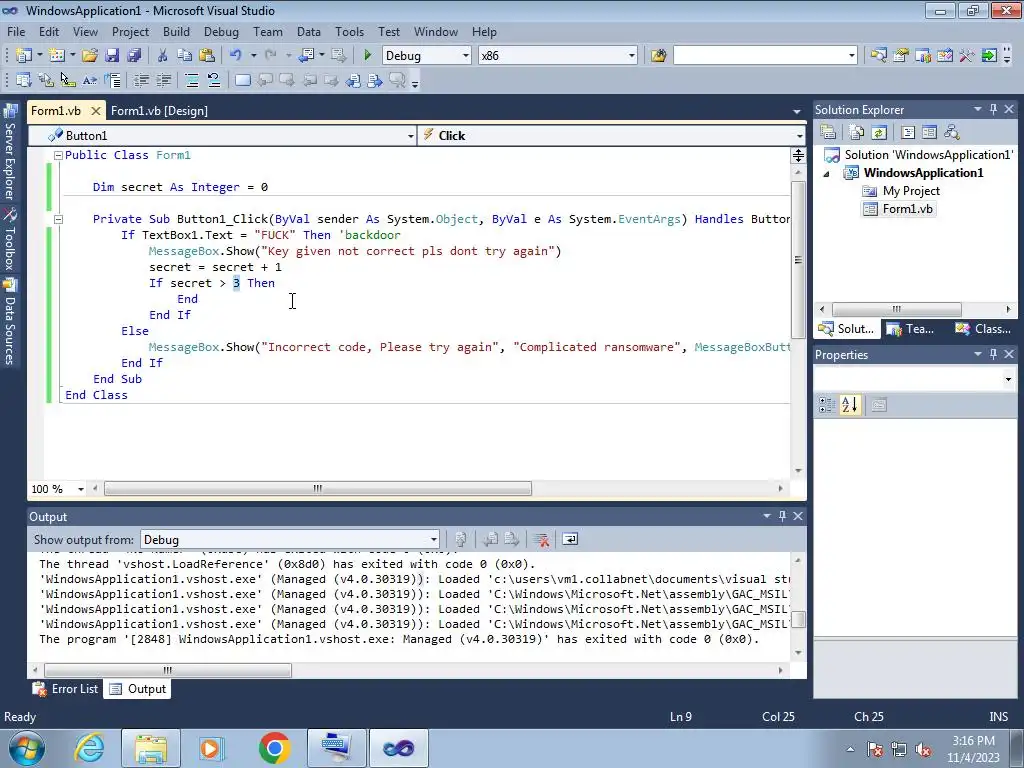Click the View Code icon in Solution Explorer
This screenshot has height=768, width=1024.
pos(908,133)
